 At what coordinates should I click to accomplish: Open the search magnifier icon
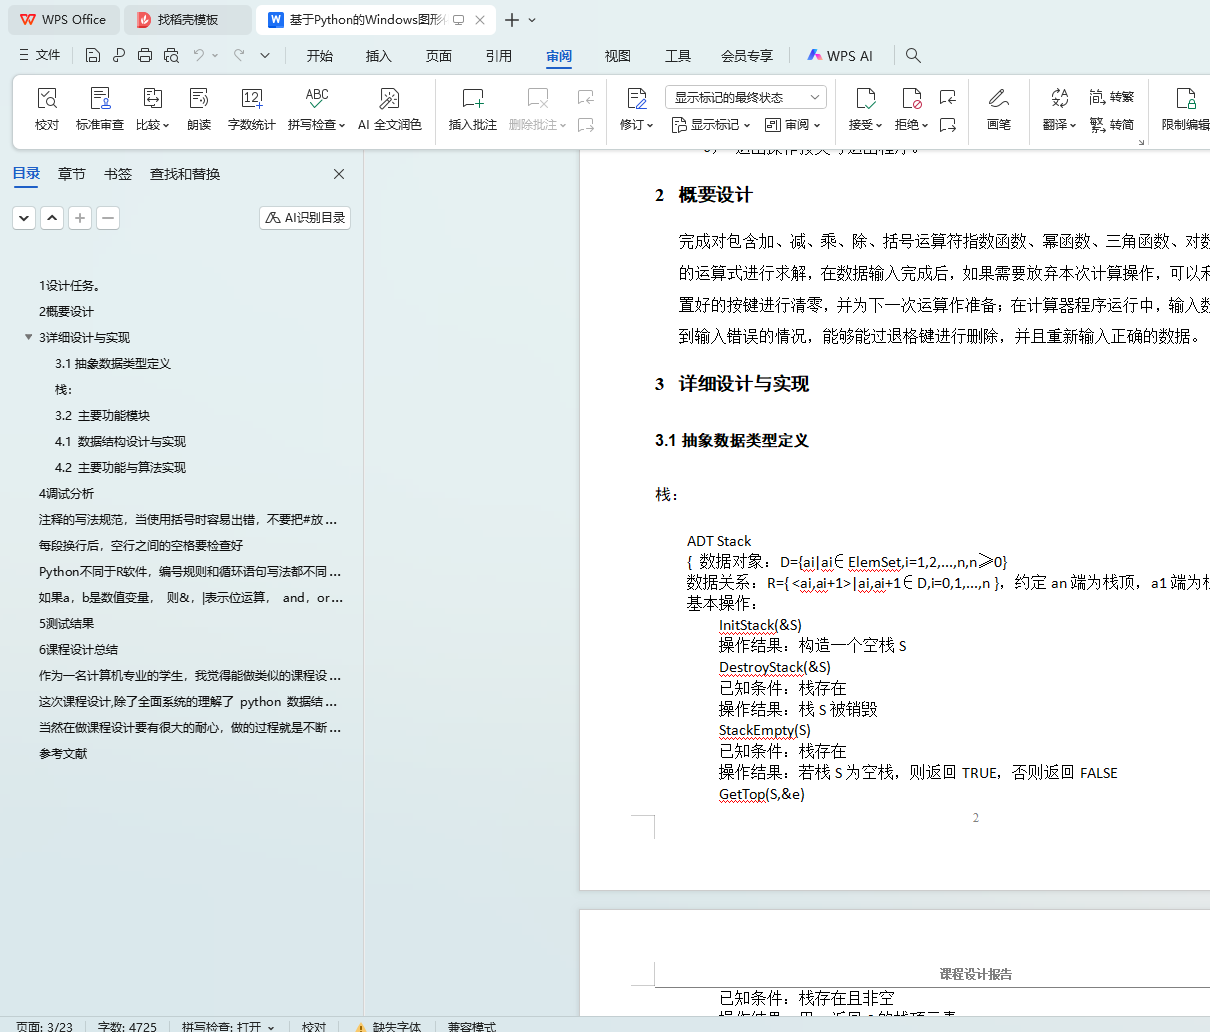point(913,56)
